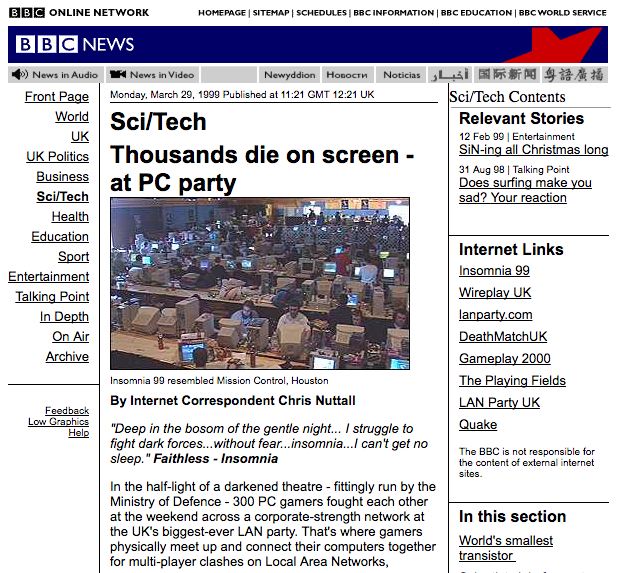
Task: Visit the DeathMatchUK external link
Action: tap(503, 337)
